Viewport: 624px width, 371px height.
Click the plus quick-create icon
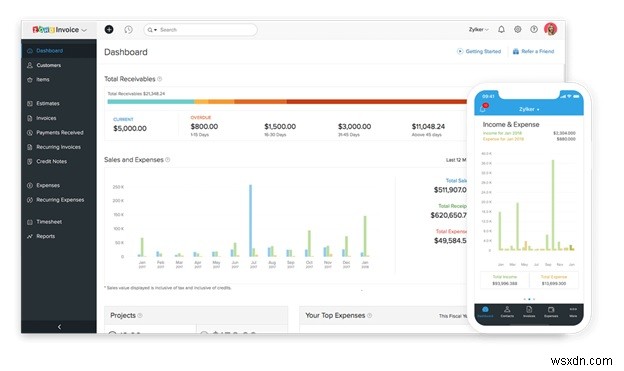click(x=109, y=29)
